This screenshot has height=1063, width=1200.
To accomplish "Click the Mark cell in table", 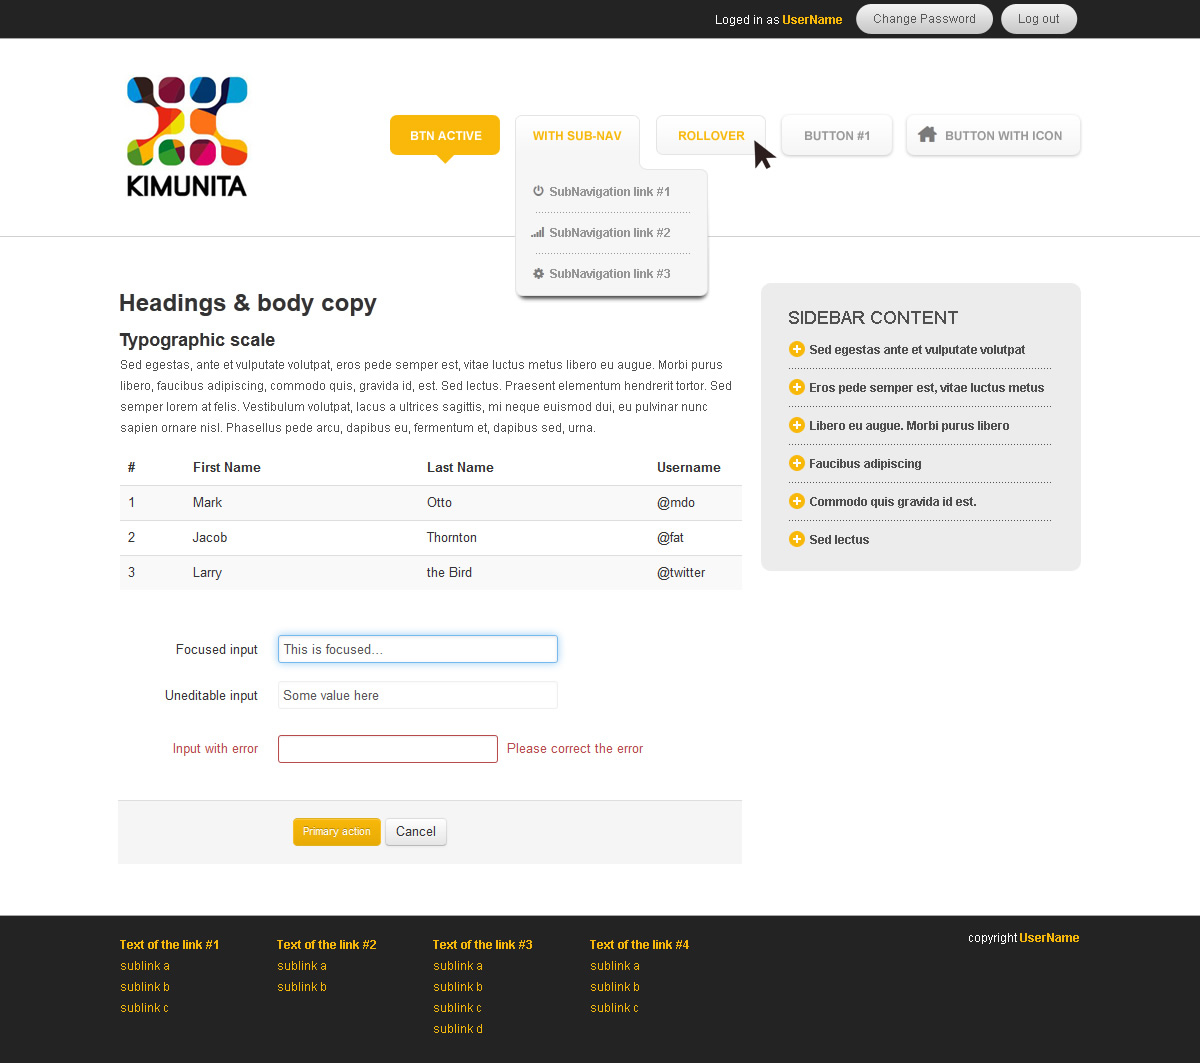I will 207,502.
